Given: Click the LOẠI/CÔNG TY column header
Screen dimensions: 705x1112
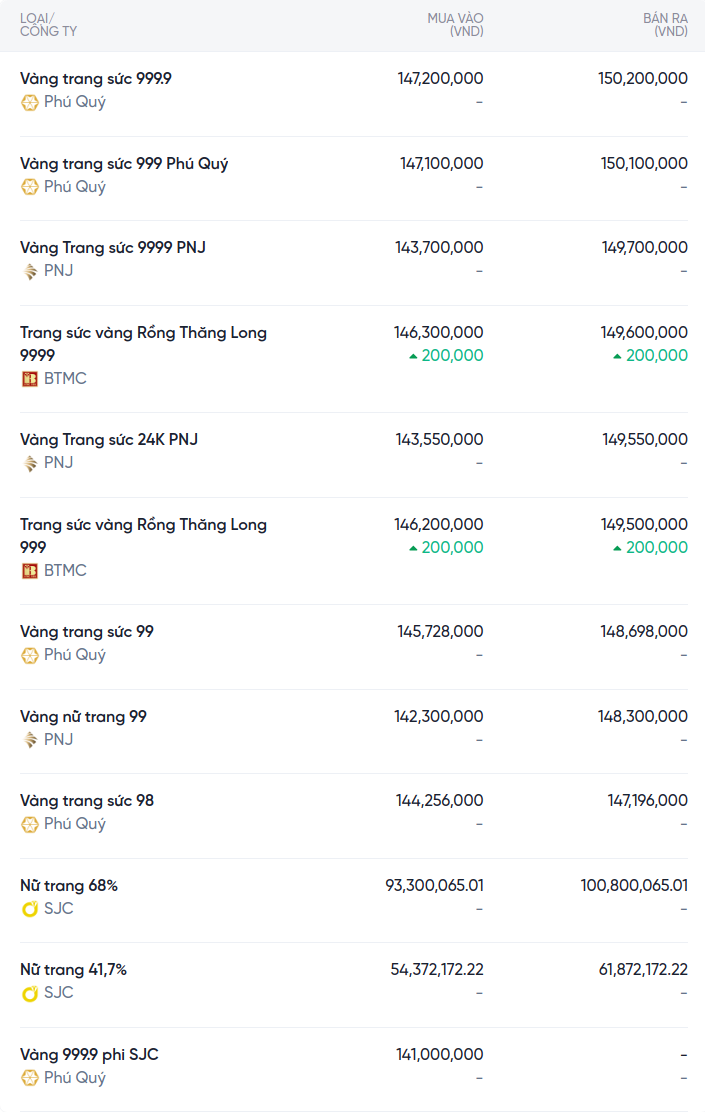Looking at the screenshot, I should [x=48, y=25].
